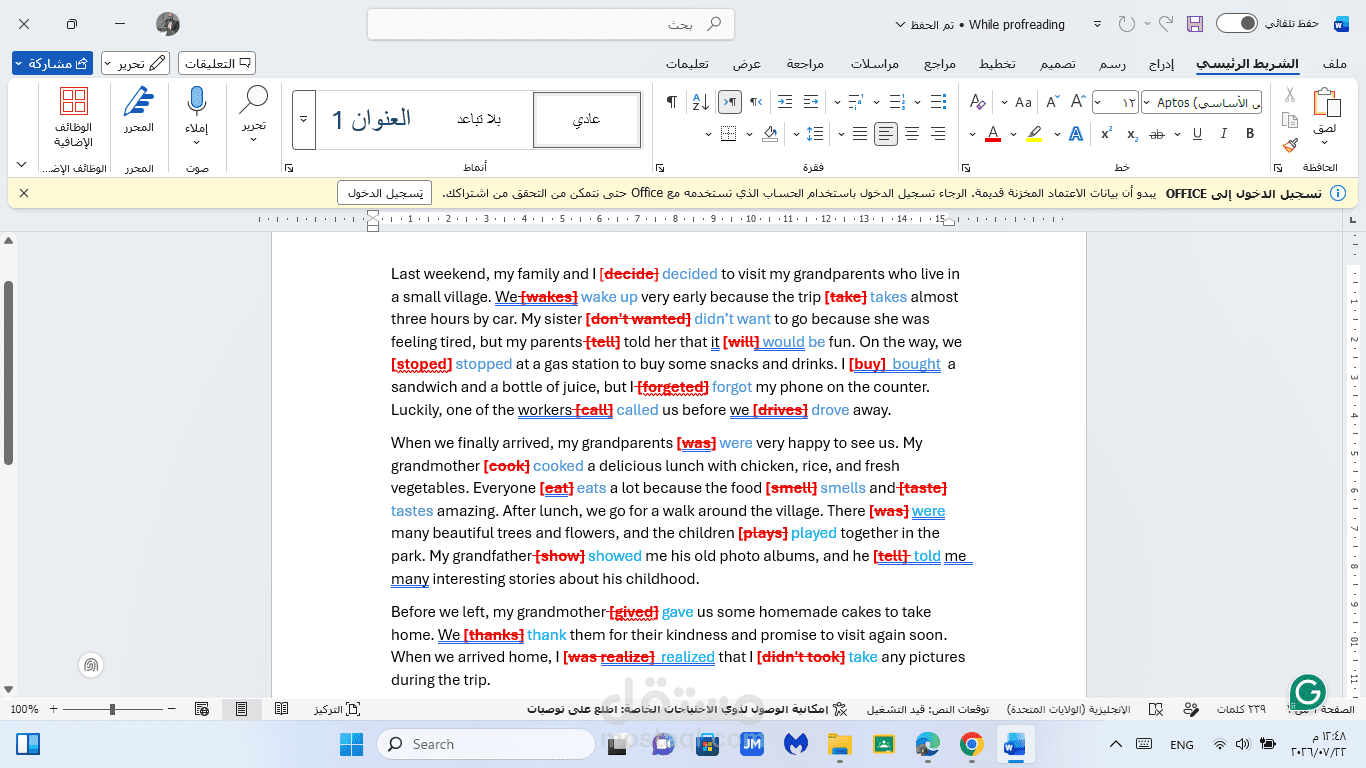Switch to the تخطيط tab

[997, 63]
